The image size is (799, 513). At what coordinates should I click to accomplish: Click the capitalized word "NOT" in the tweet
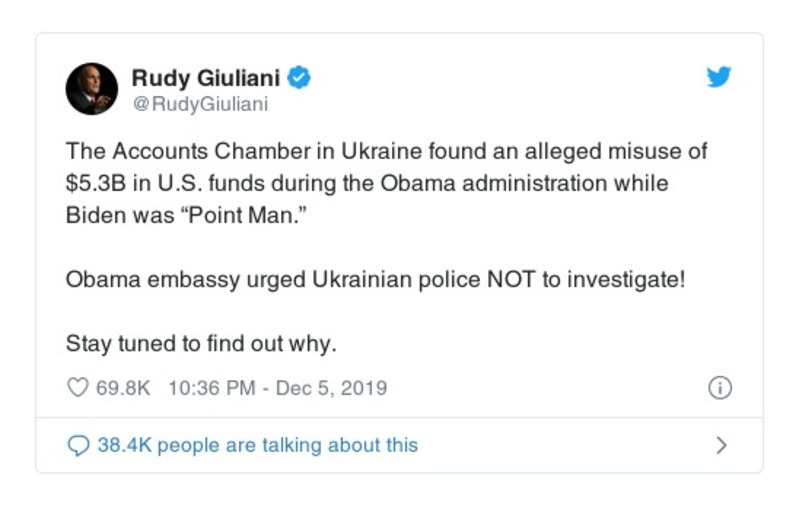511,280
